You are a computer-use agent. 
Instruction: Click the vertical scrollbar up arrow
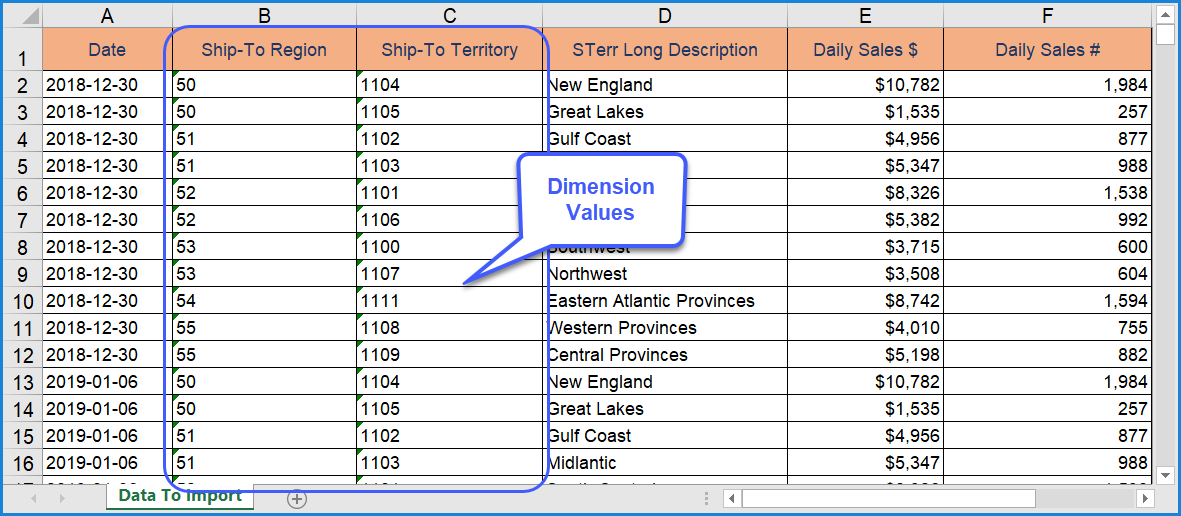1164,15
